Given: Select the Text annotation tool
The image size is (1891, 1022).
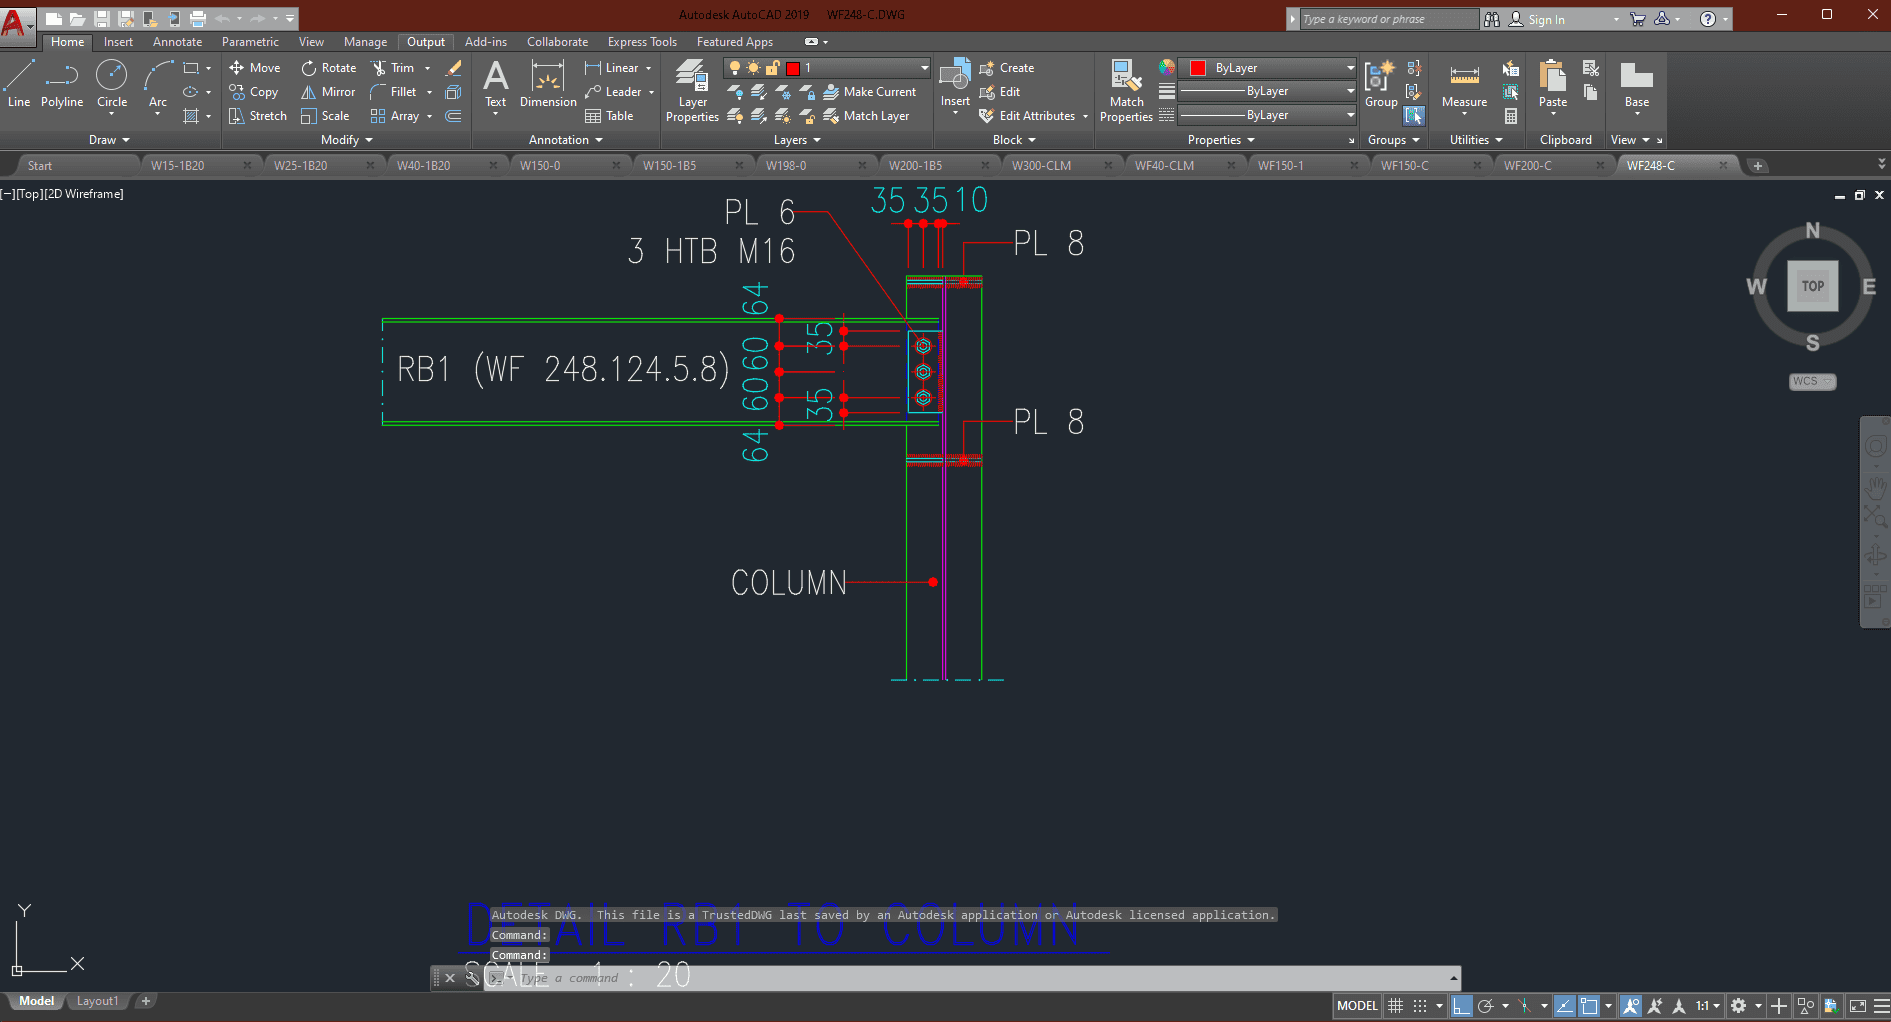Looking at the screenshot, I should tap(495, 84).
